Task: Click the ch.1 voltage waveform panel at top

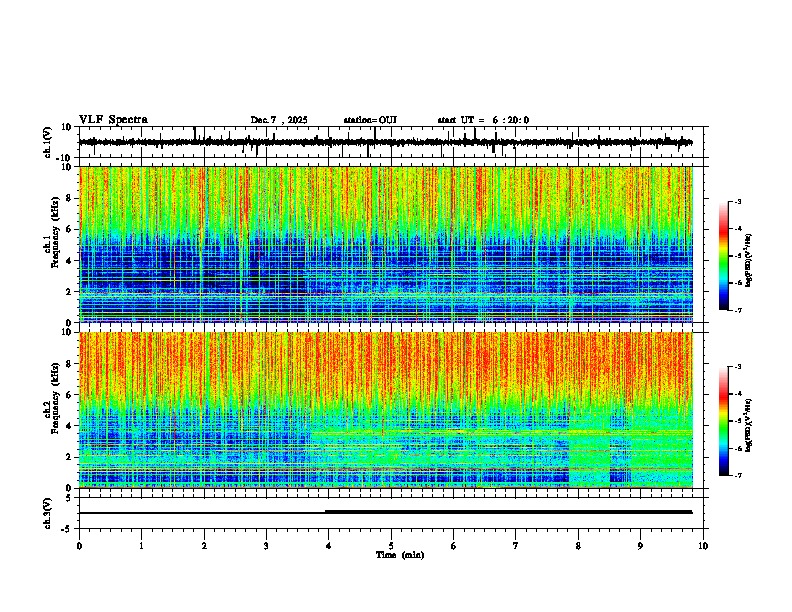Action: point(393,142)
